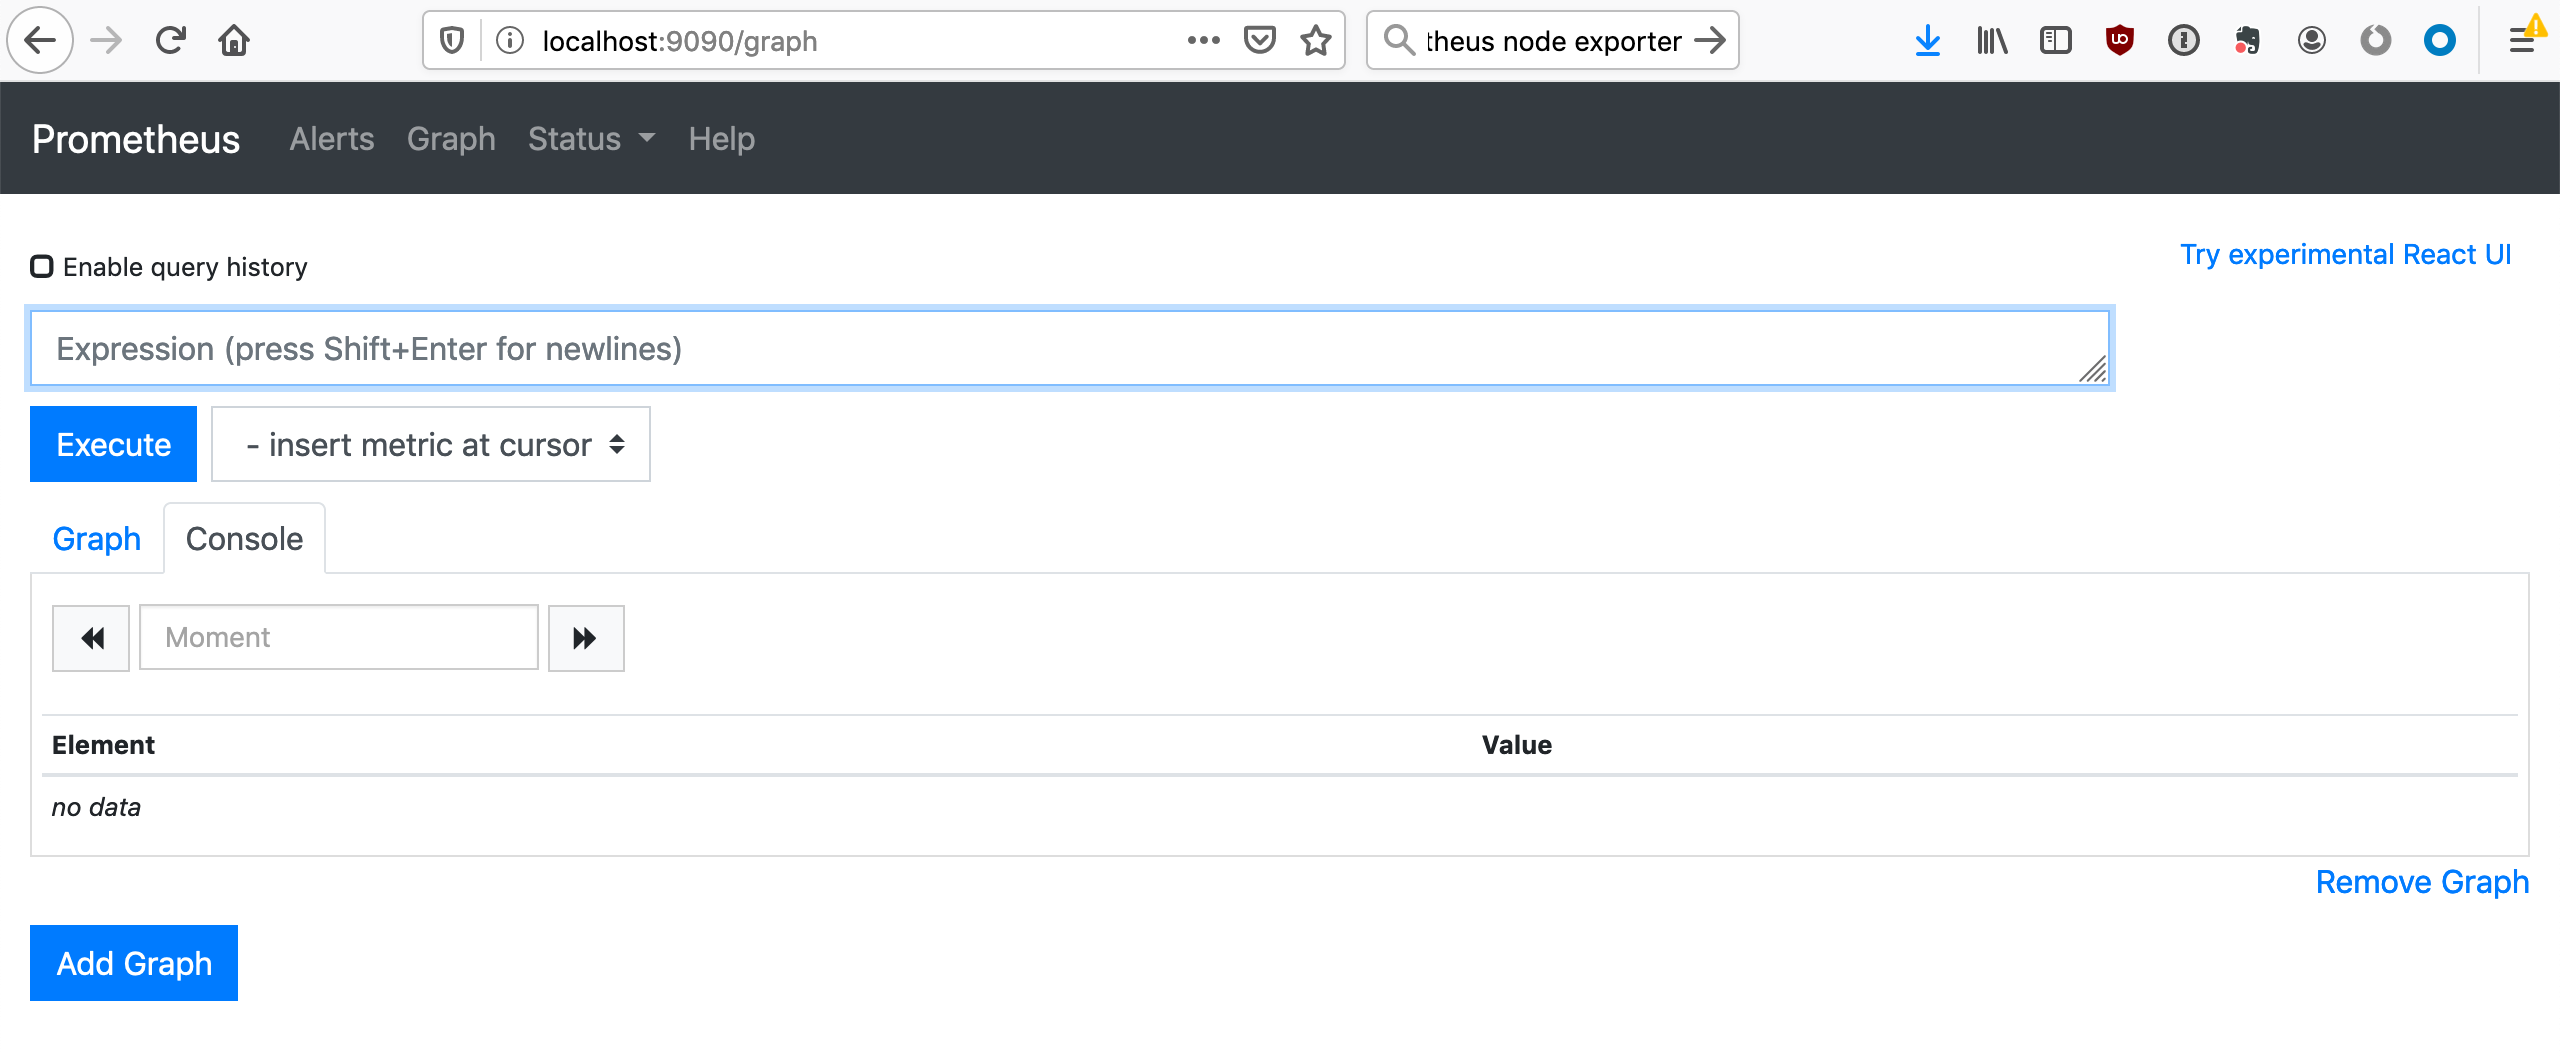The height and width of the screenshot is (1056, 2560).
Task: Open the downloads arrow icon
Action: pos(1927,41)
